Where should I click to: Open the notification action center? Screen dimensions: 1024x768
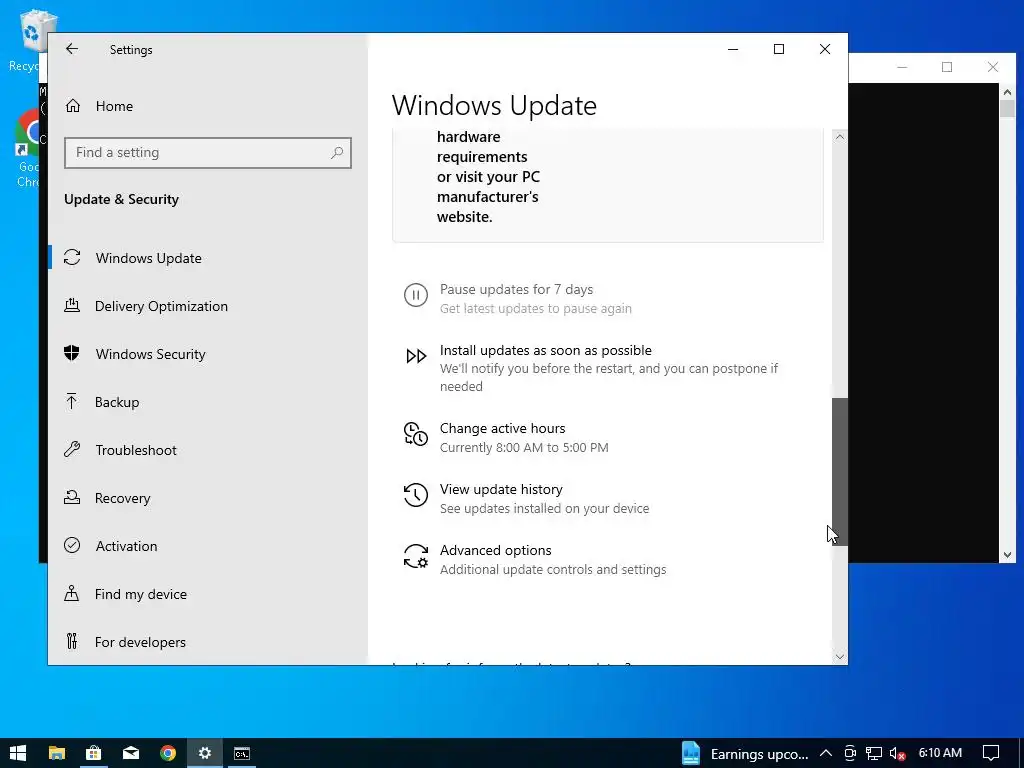(991, 754)
